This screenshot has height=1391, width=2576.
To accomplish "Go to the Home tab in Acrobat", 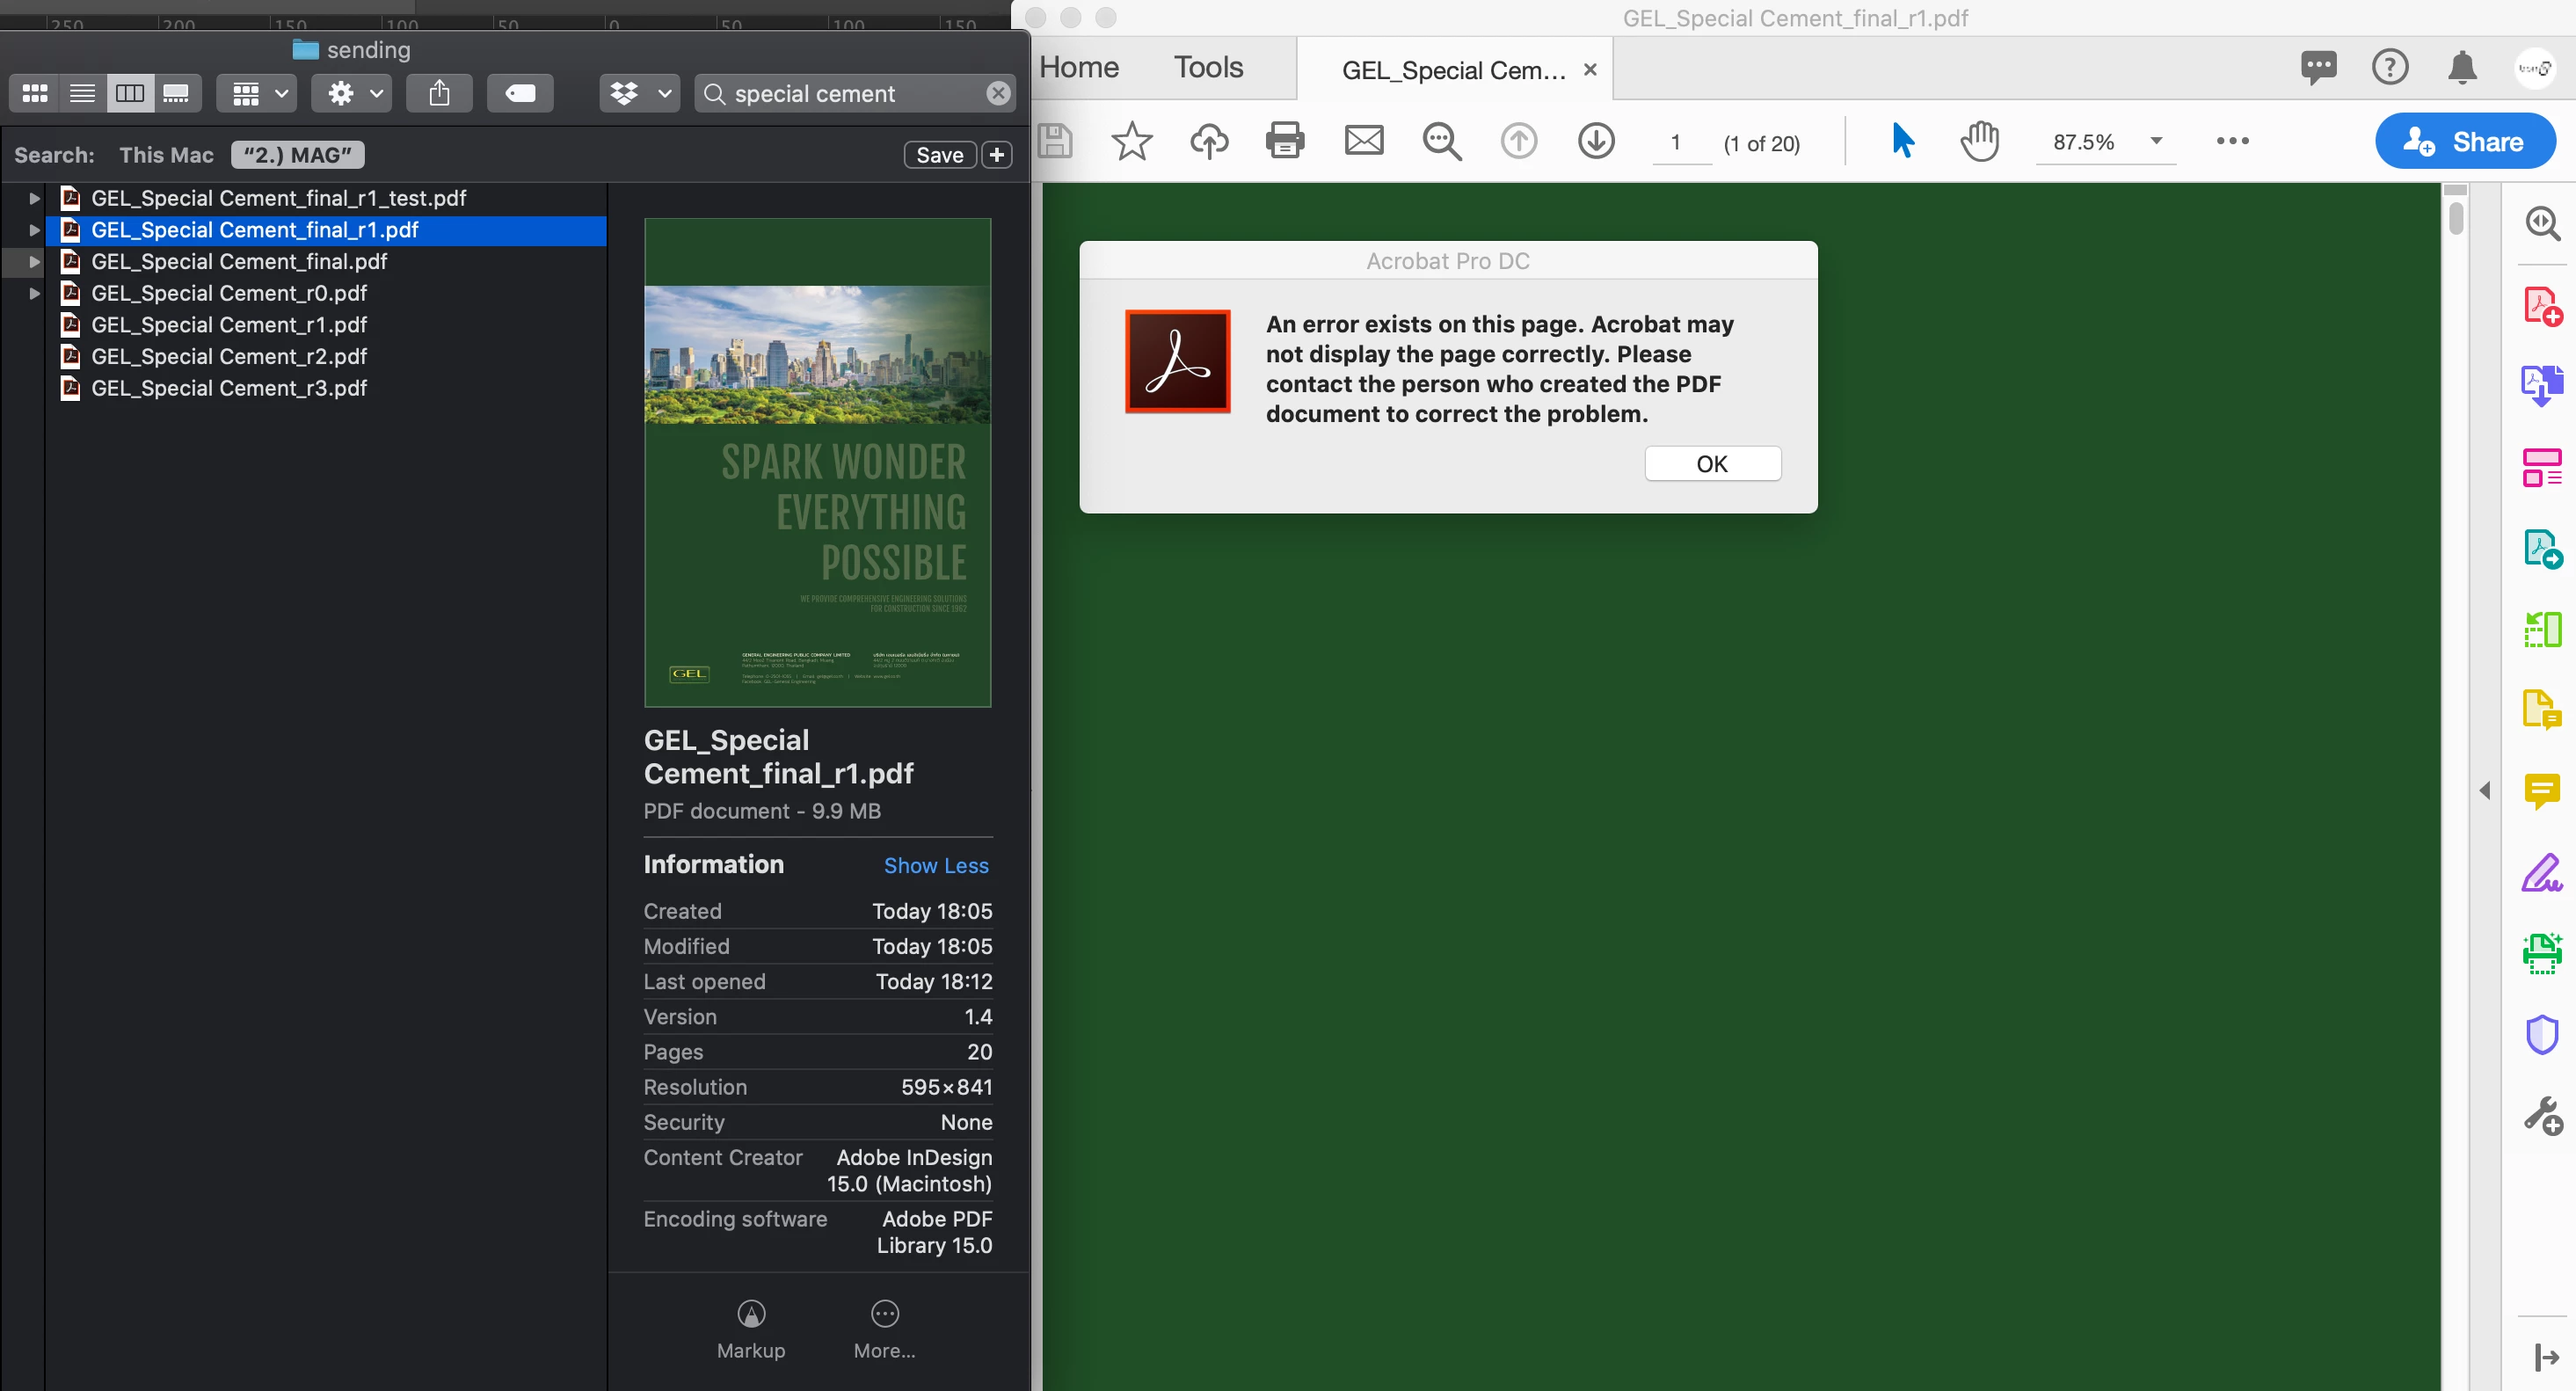I will pos(1079,67).
